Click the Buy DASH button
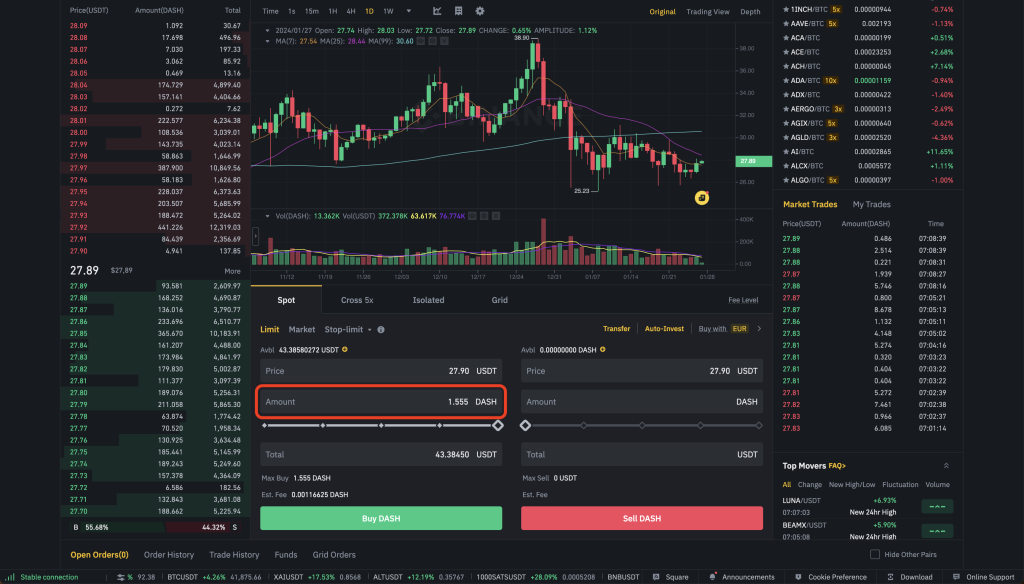Viewport: 1024px width, 584px height. [381, 518]
